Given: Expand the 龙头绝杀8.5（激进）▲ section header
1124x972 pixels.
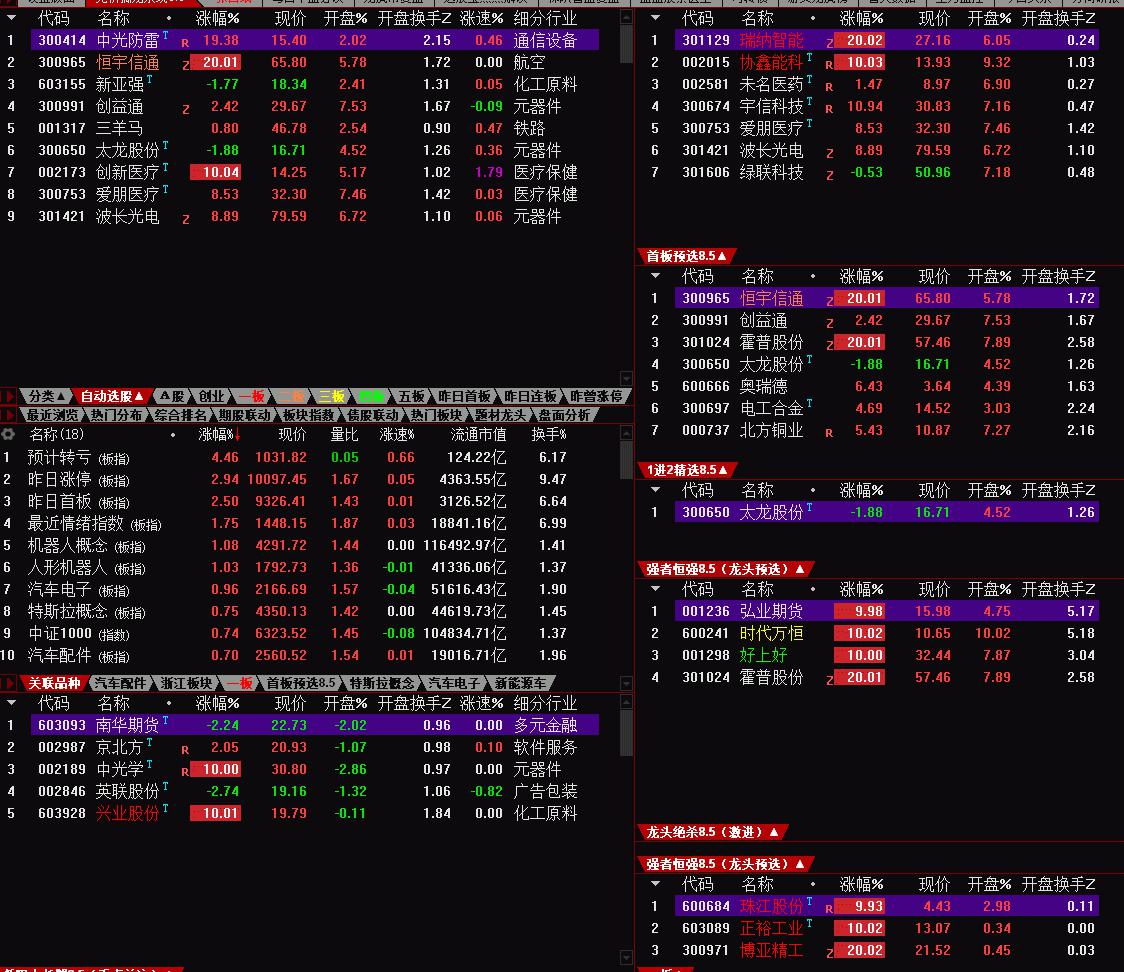Looking at the screenshot, I should click(x=712, y=832).
